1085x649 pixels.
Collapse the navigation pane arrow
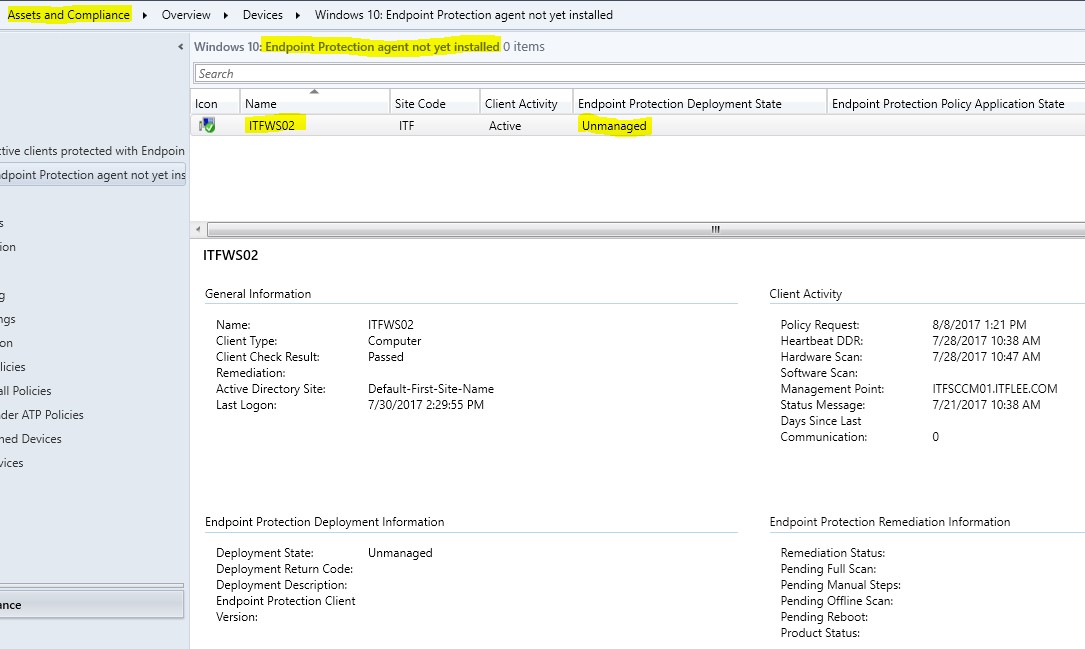click(181, 47)
